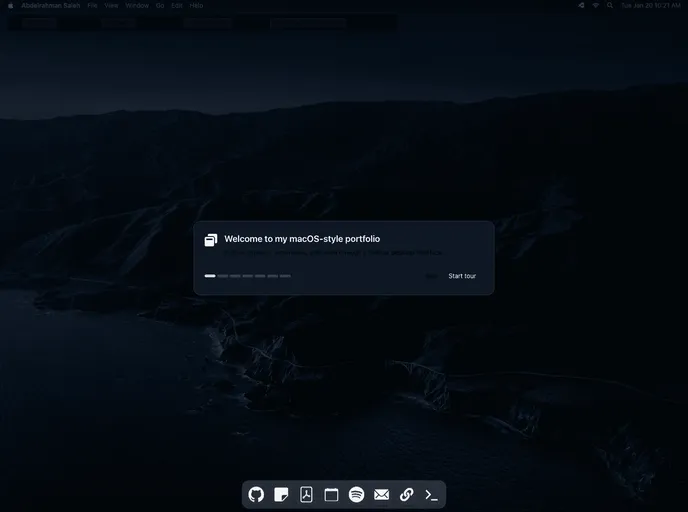
Task: Select the first tour progress step indicator
Action: (210, 276)
